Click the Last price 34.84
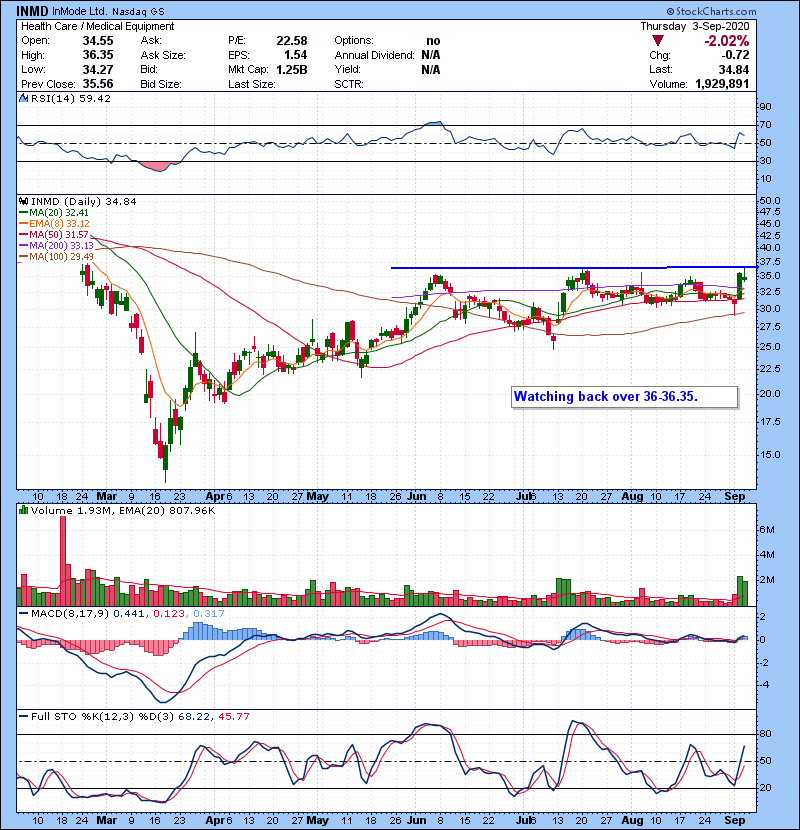Screen dimensions: 800x830 pyautogui.click(x=734, y=69)
